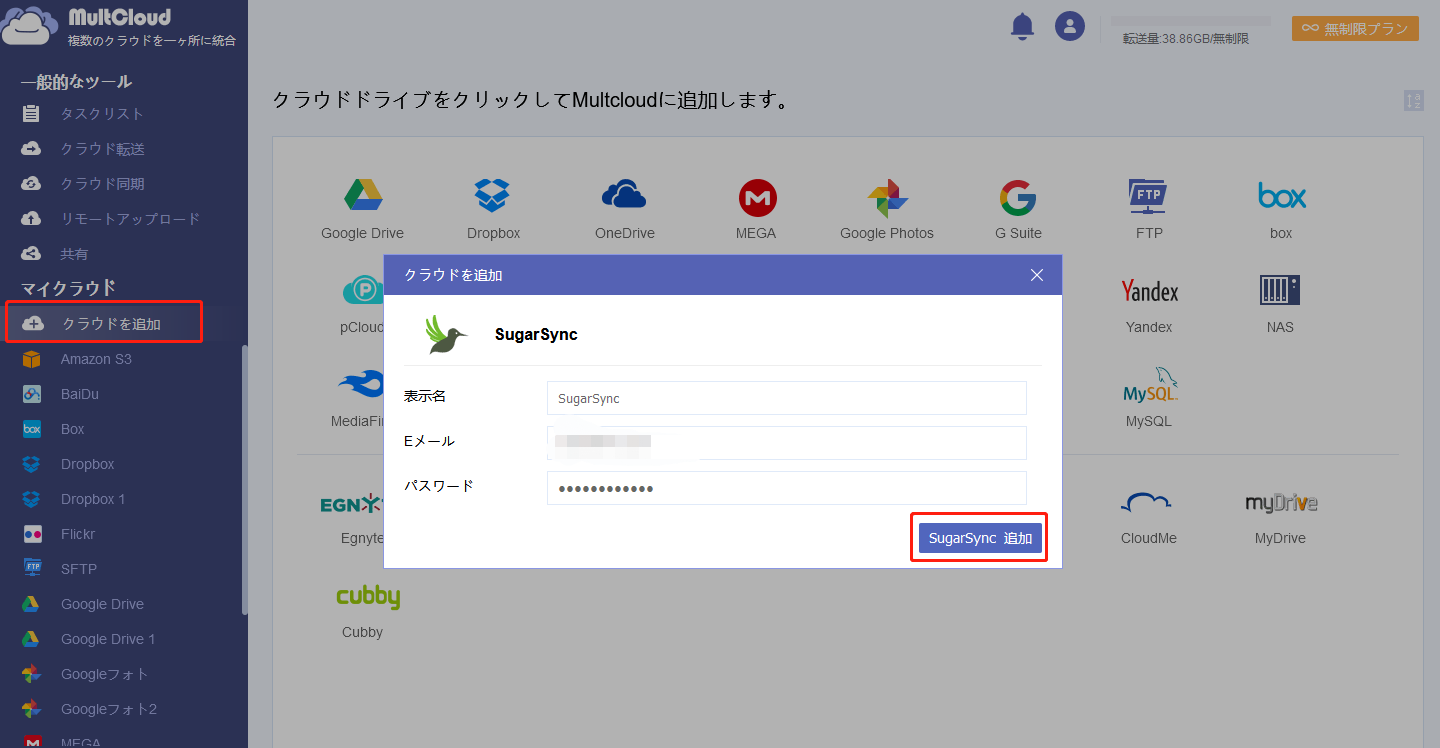The width and height of the screenshot is (1440, 748).
Task: Choose the OneDrive cloud icon
Action: [x=624, y=194]
